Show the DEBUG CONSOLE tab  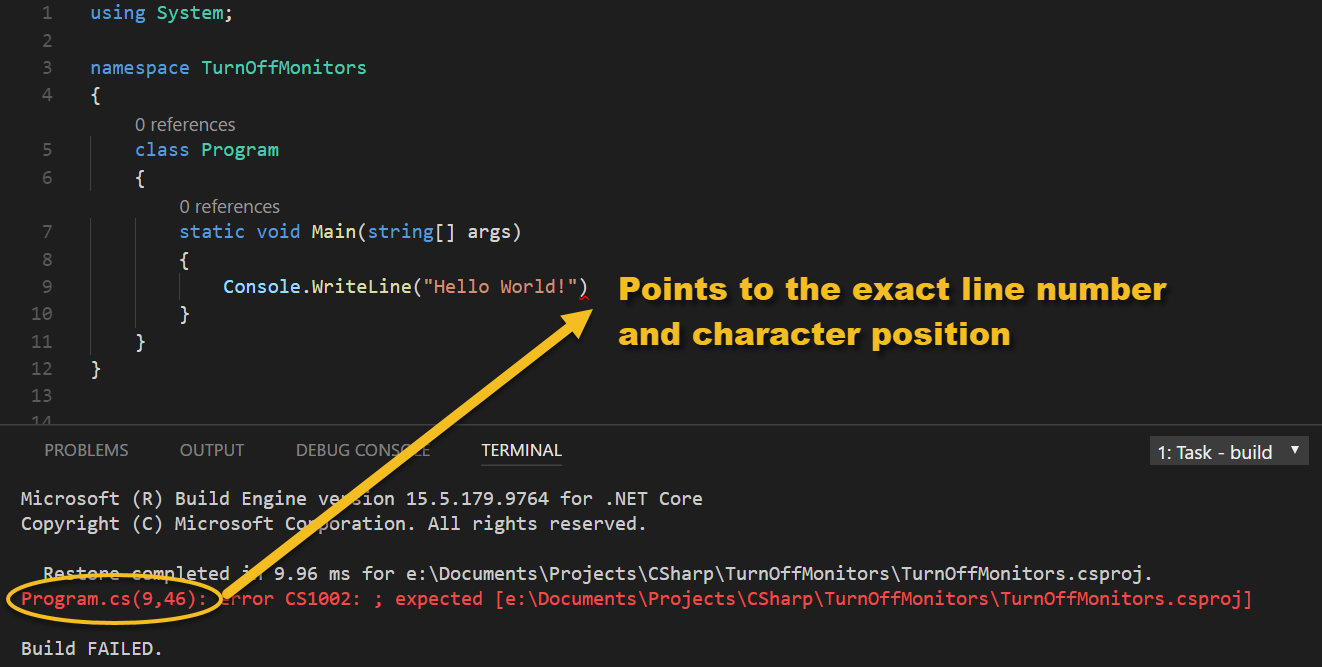(362, 450)
